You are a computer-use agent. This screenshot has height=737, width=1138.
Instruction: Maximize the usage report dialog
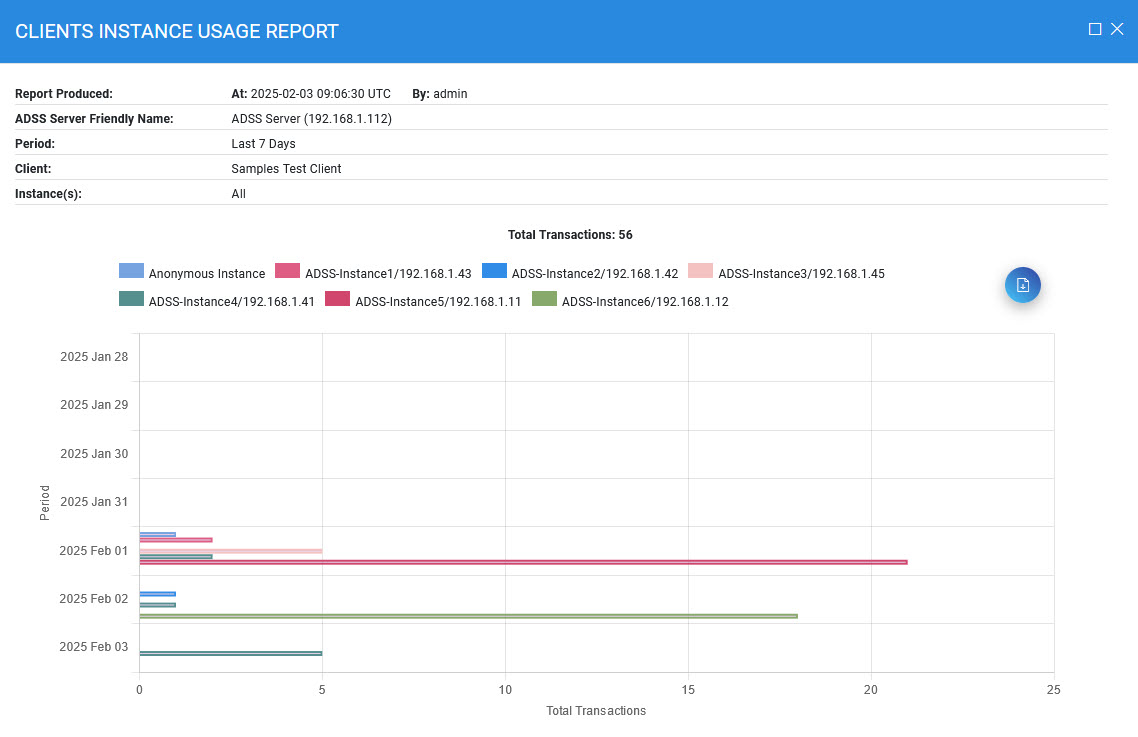pyautogui.click(x=1095, y=30)
